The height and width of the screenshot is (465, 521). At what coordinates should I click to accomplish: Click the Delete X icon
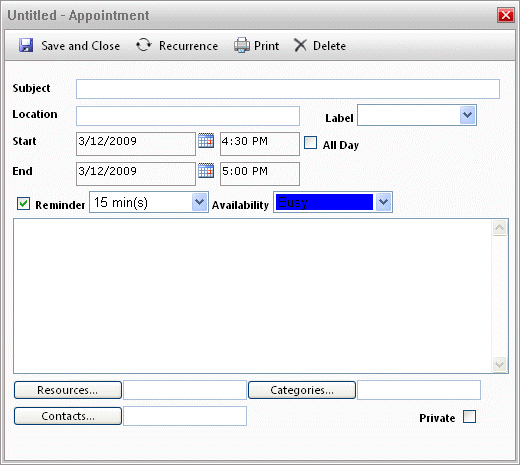(300, 45)
